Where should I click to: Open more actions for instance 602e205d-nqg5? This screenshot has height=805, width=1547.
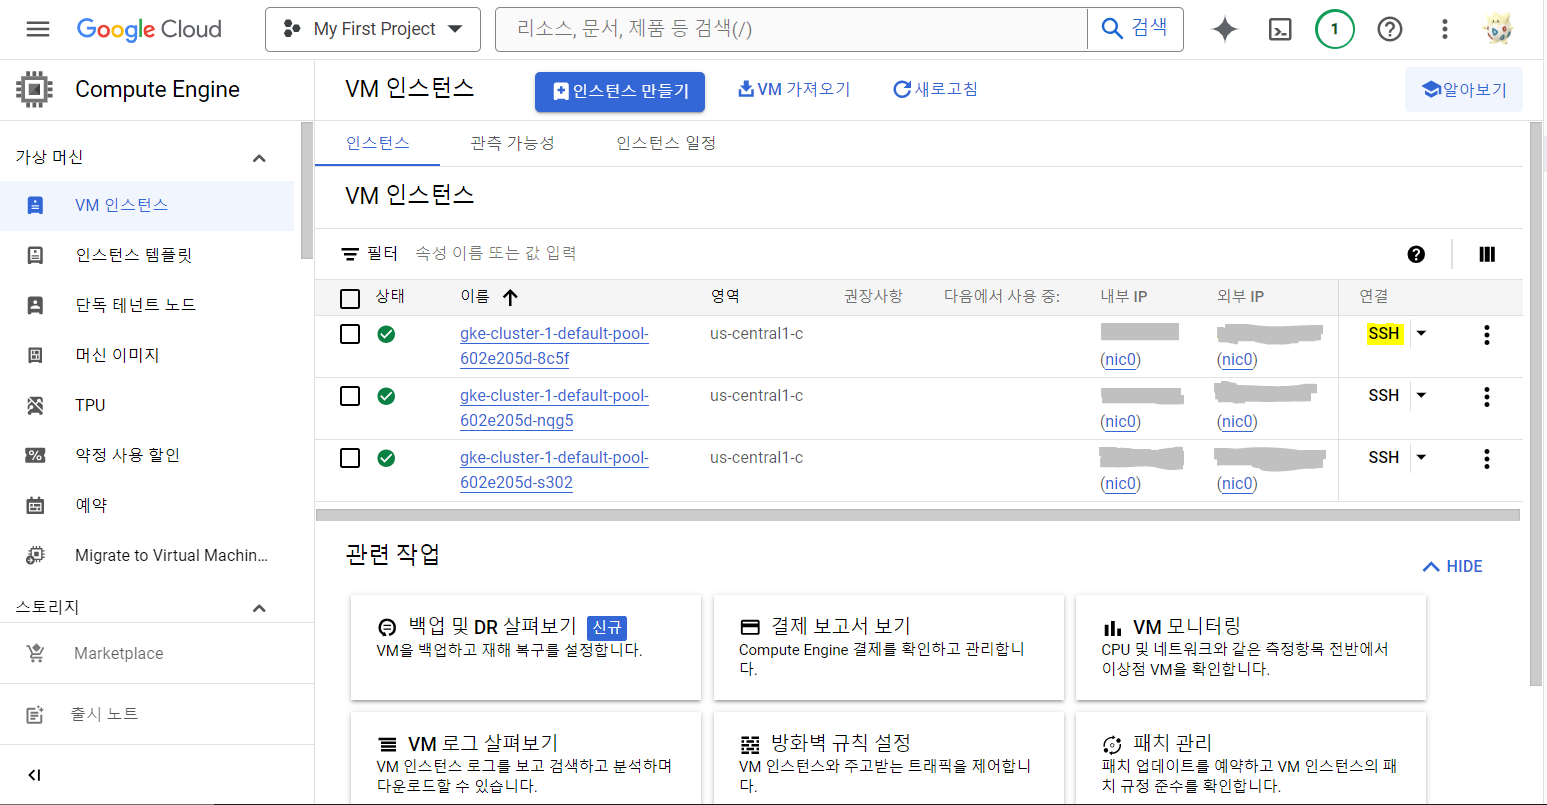pos(1487,397)
